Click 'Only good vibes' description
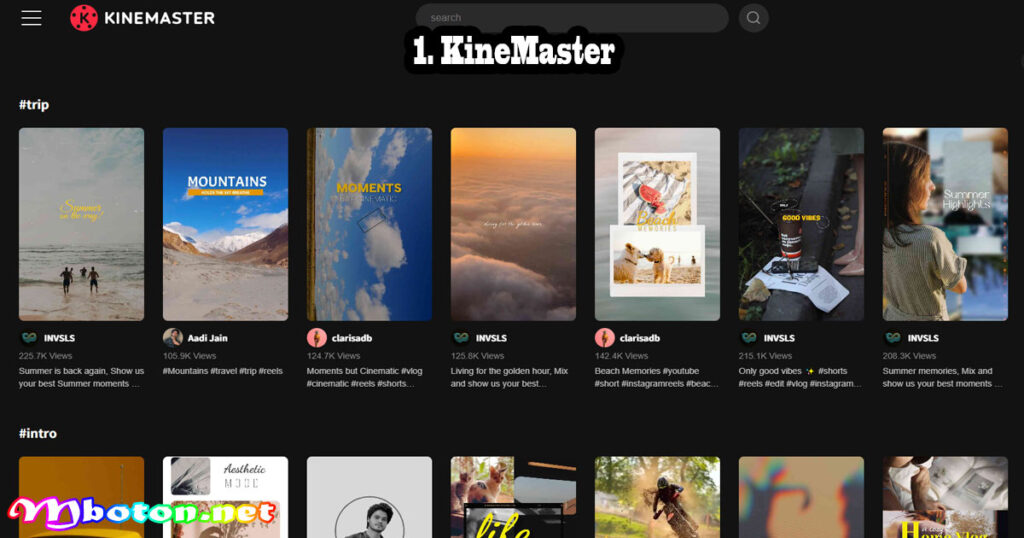 800,377
